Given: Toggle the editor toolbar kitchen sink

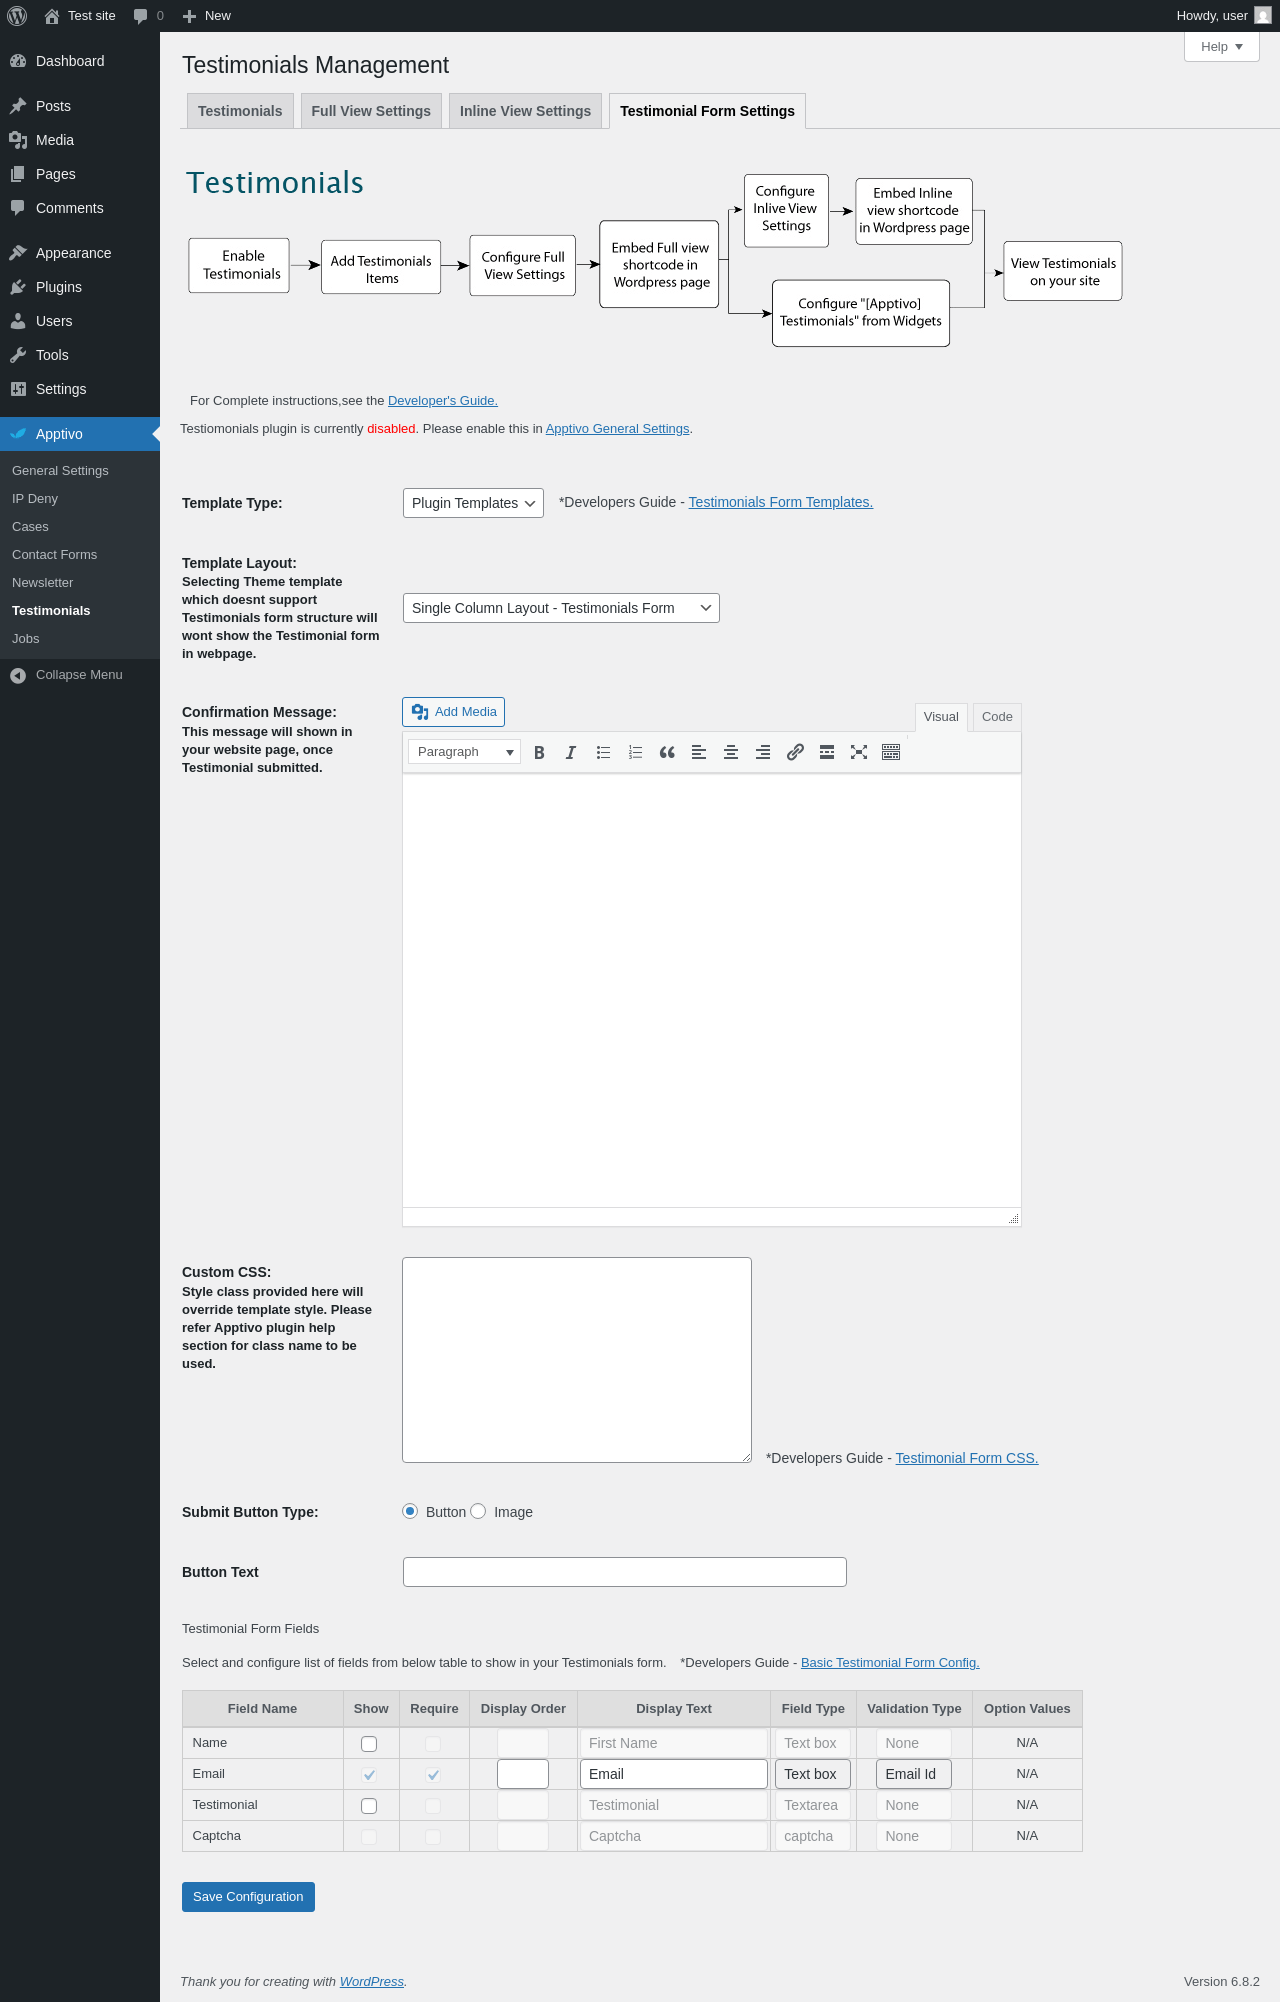Looking at the screenshot, I should (891, 752).
